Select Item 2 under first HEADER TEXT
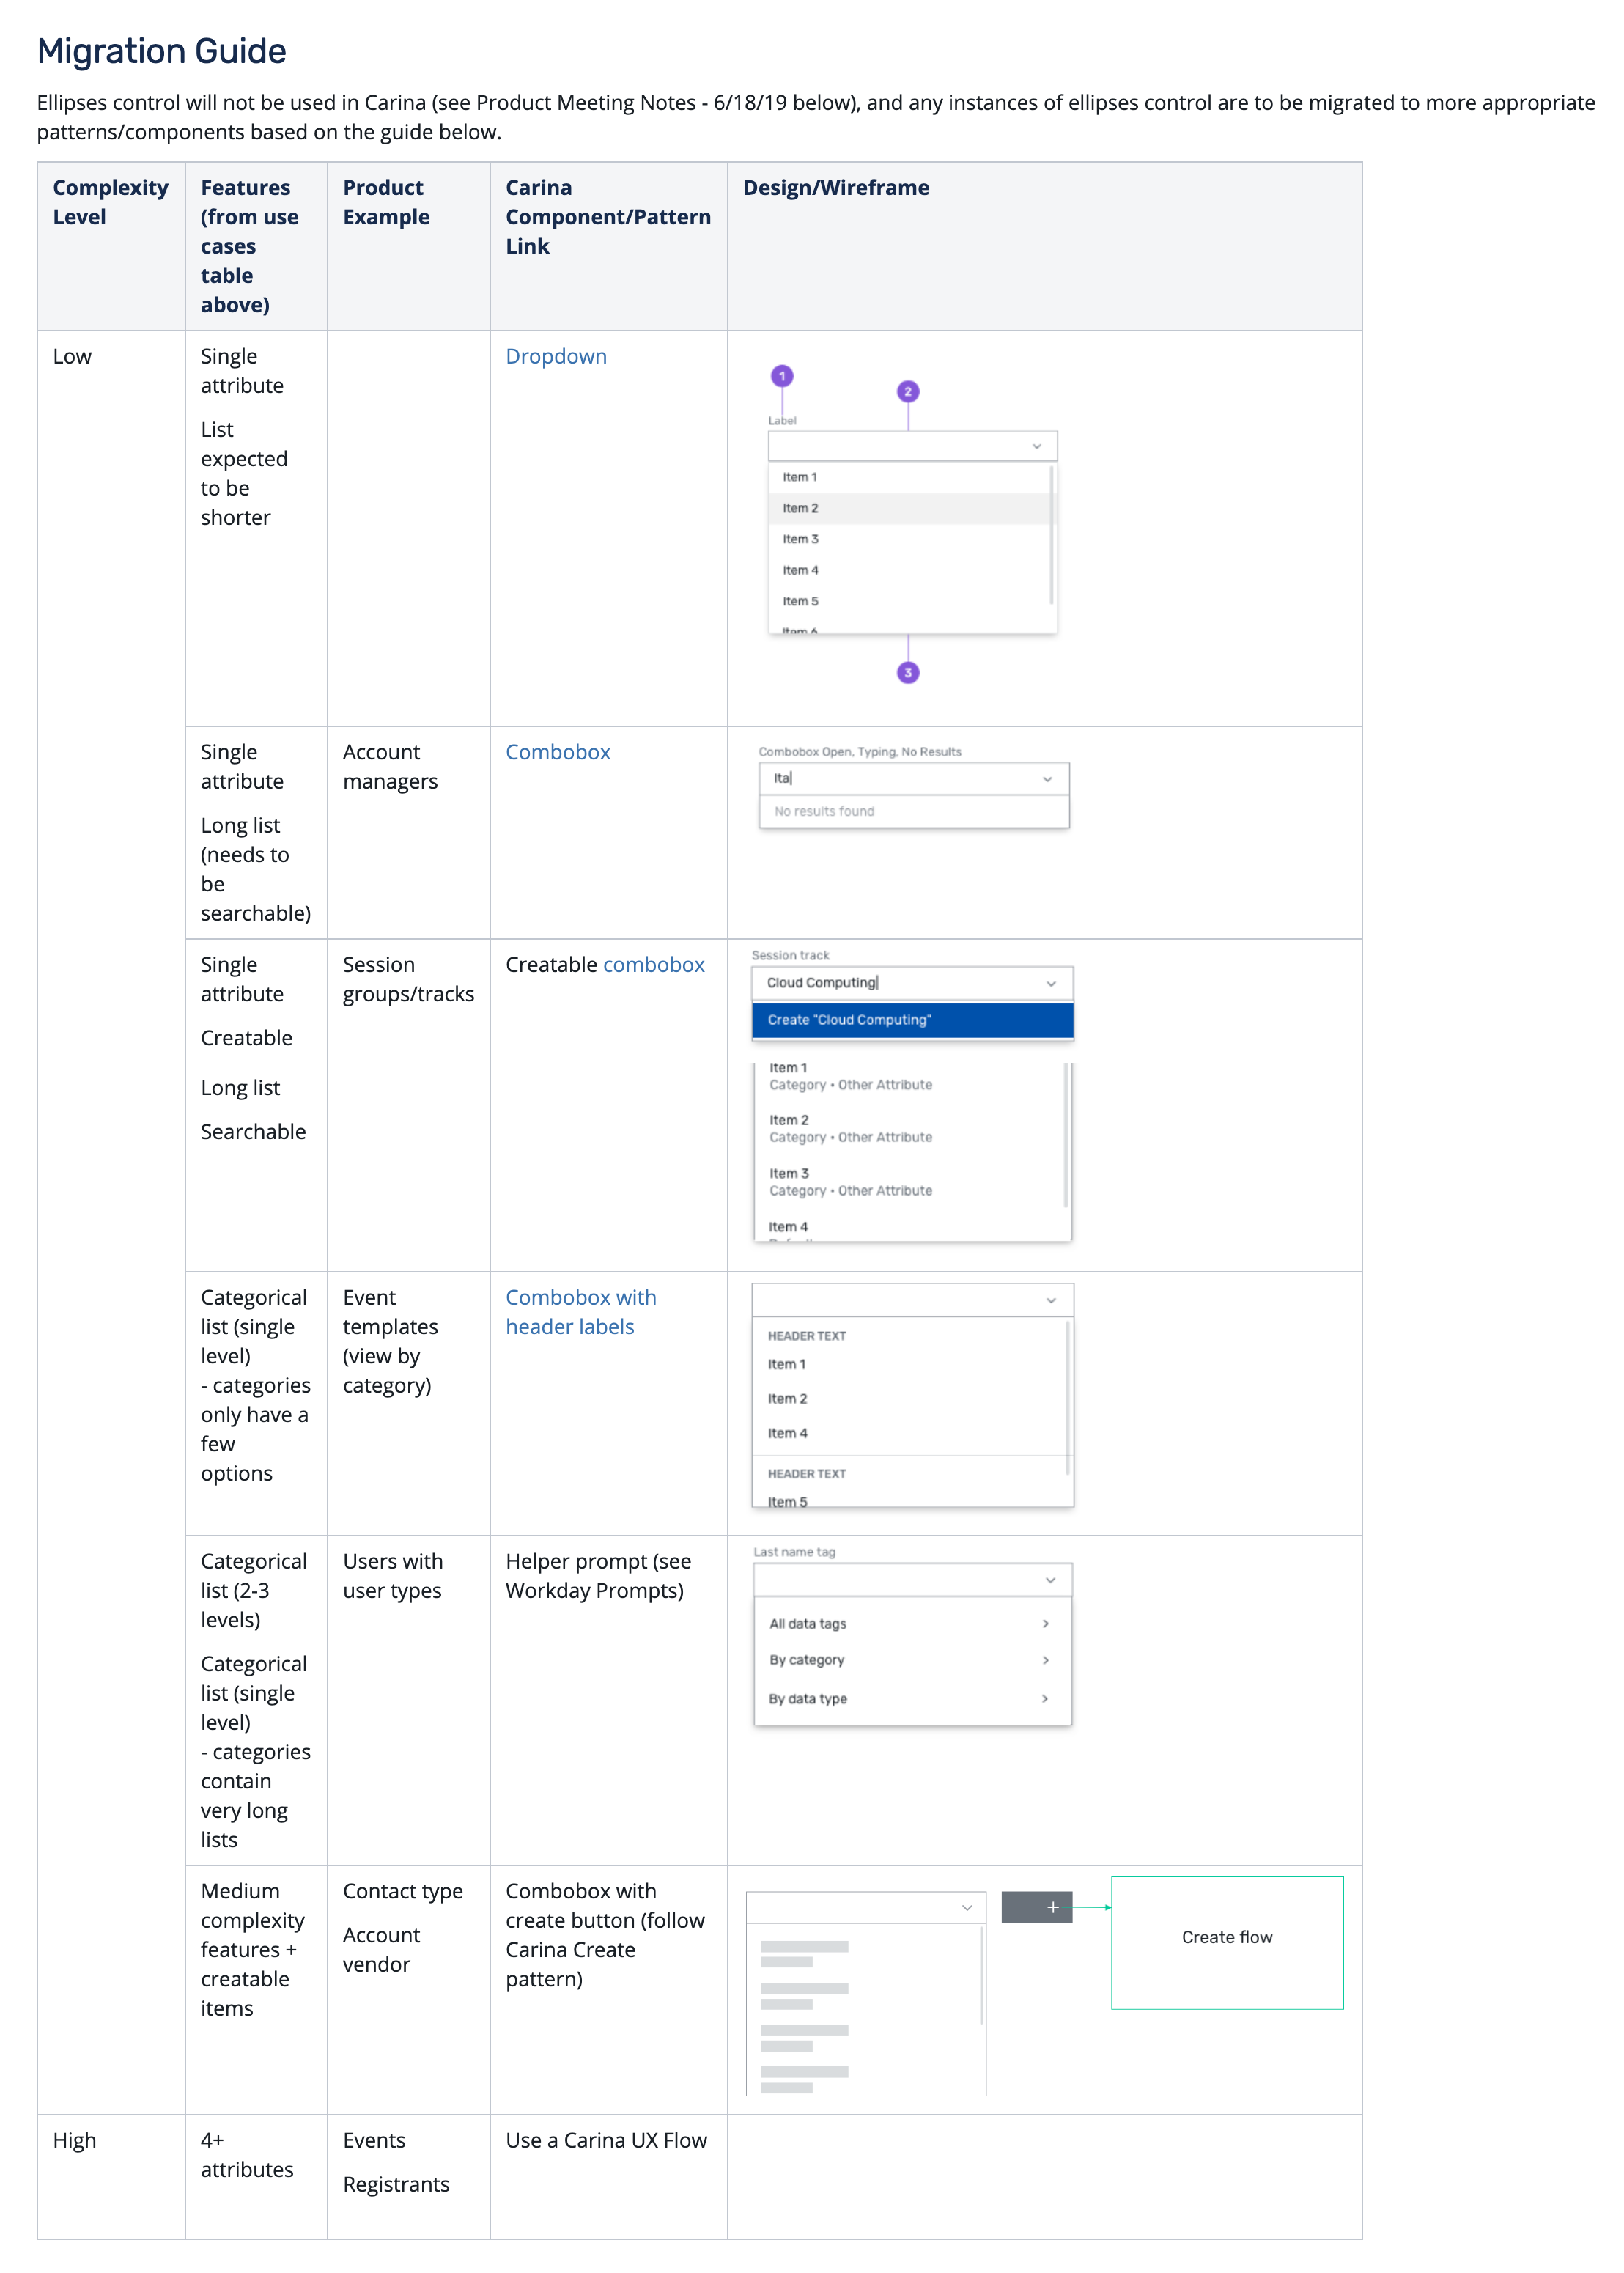 [x=910, y=1399]
